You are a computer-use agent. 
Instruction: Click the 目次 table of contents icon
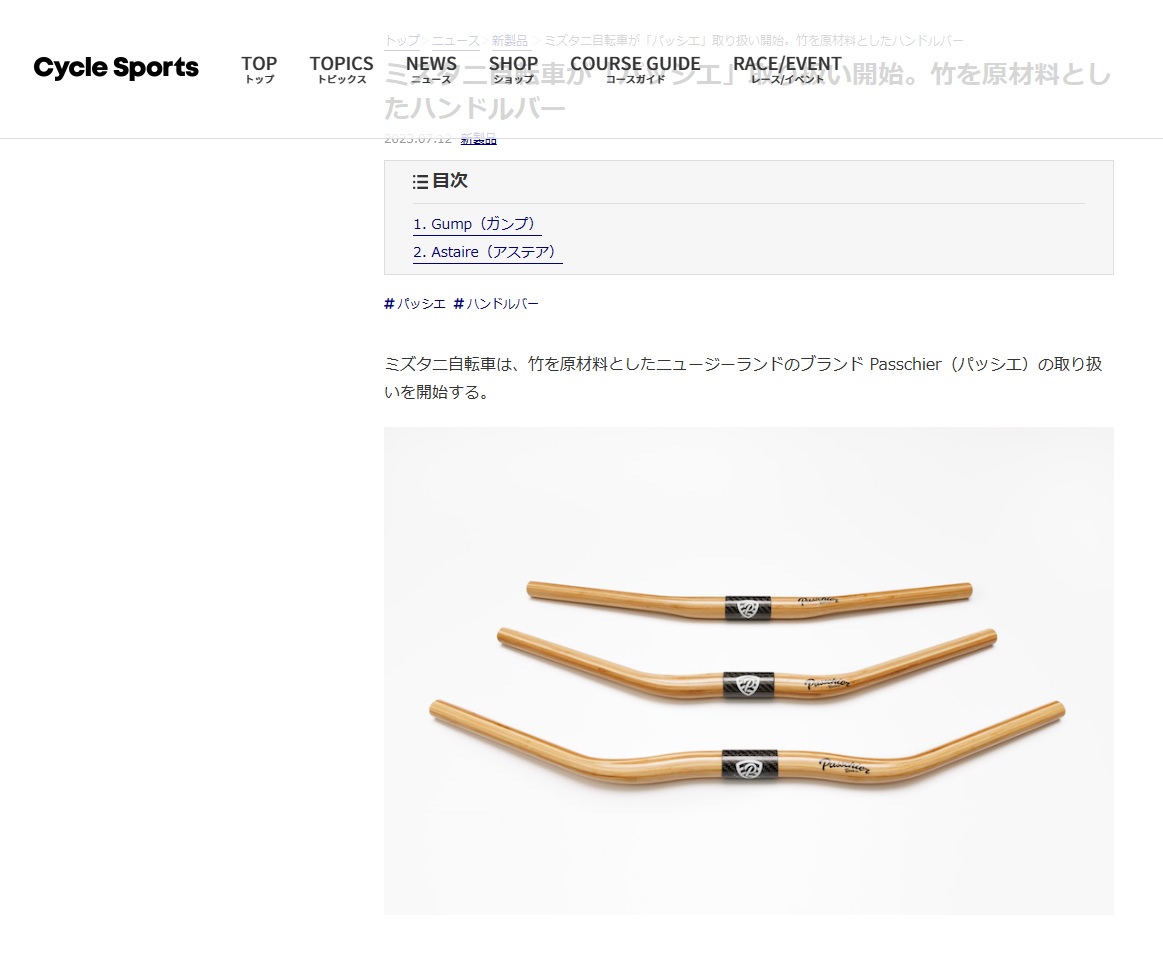pyautogui.click(x=420, y=182)
